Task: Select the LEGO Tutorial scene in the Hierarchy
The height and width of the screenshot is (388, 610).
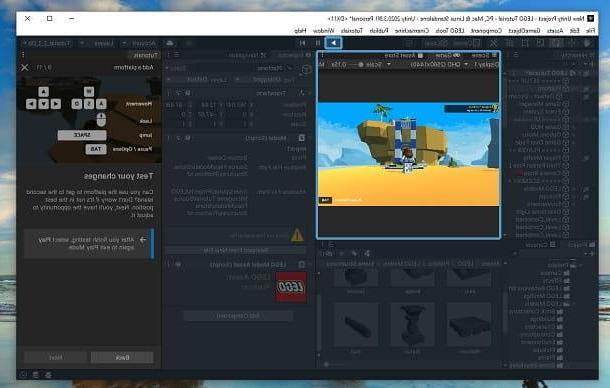Action: 549,73
